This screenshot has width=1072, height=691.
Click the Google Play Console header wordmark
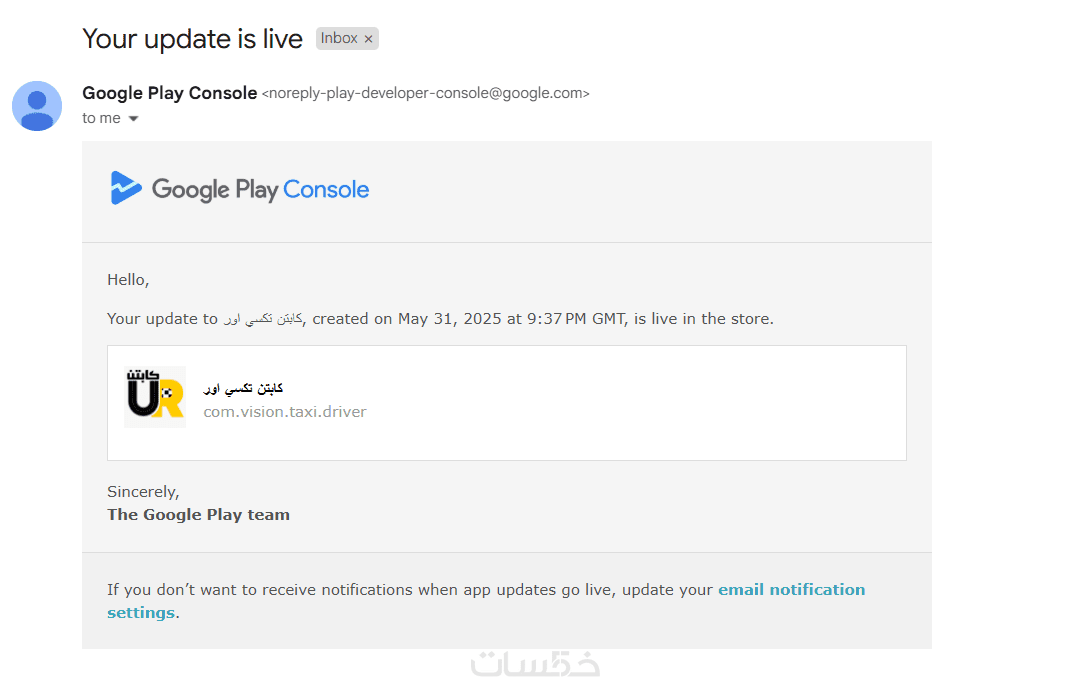(x=260, y=189)
